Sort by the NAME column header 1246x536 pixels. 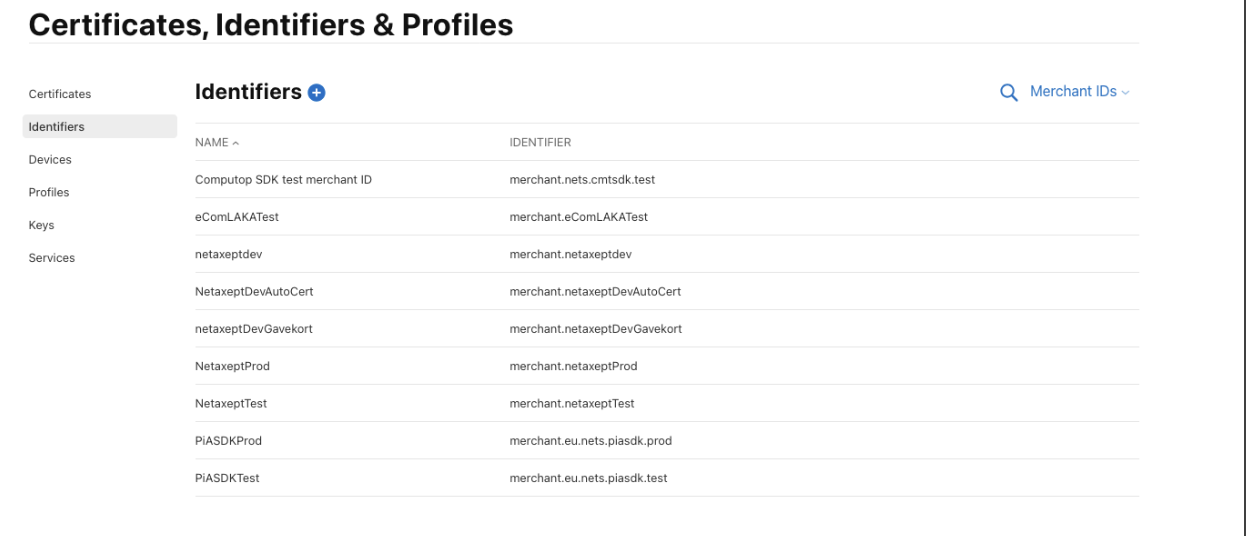point(217,142)
